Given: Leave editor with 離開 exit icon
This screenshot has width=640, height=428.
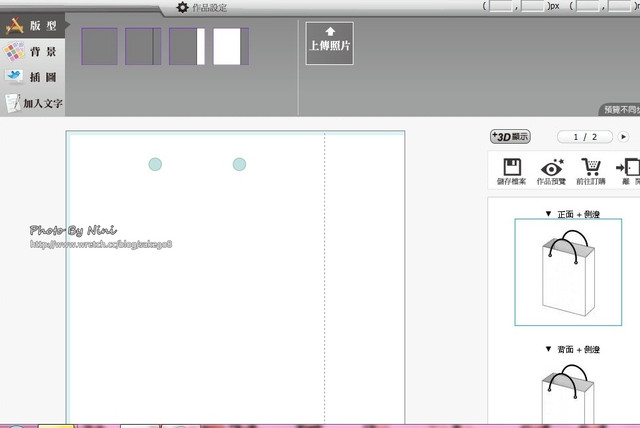Looking at the screenshot, I should pyautogui.click(x=629, y=171).
